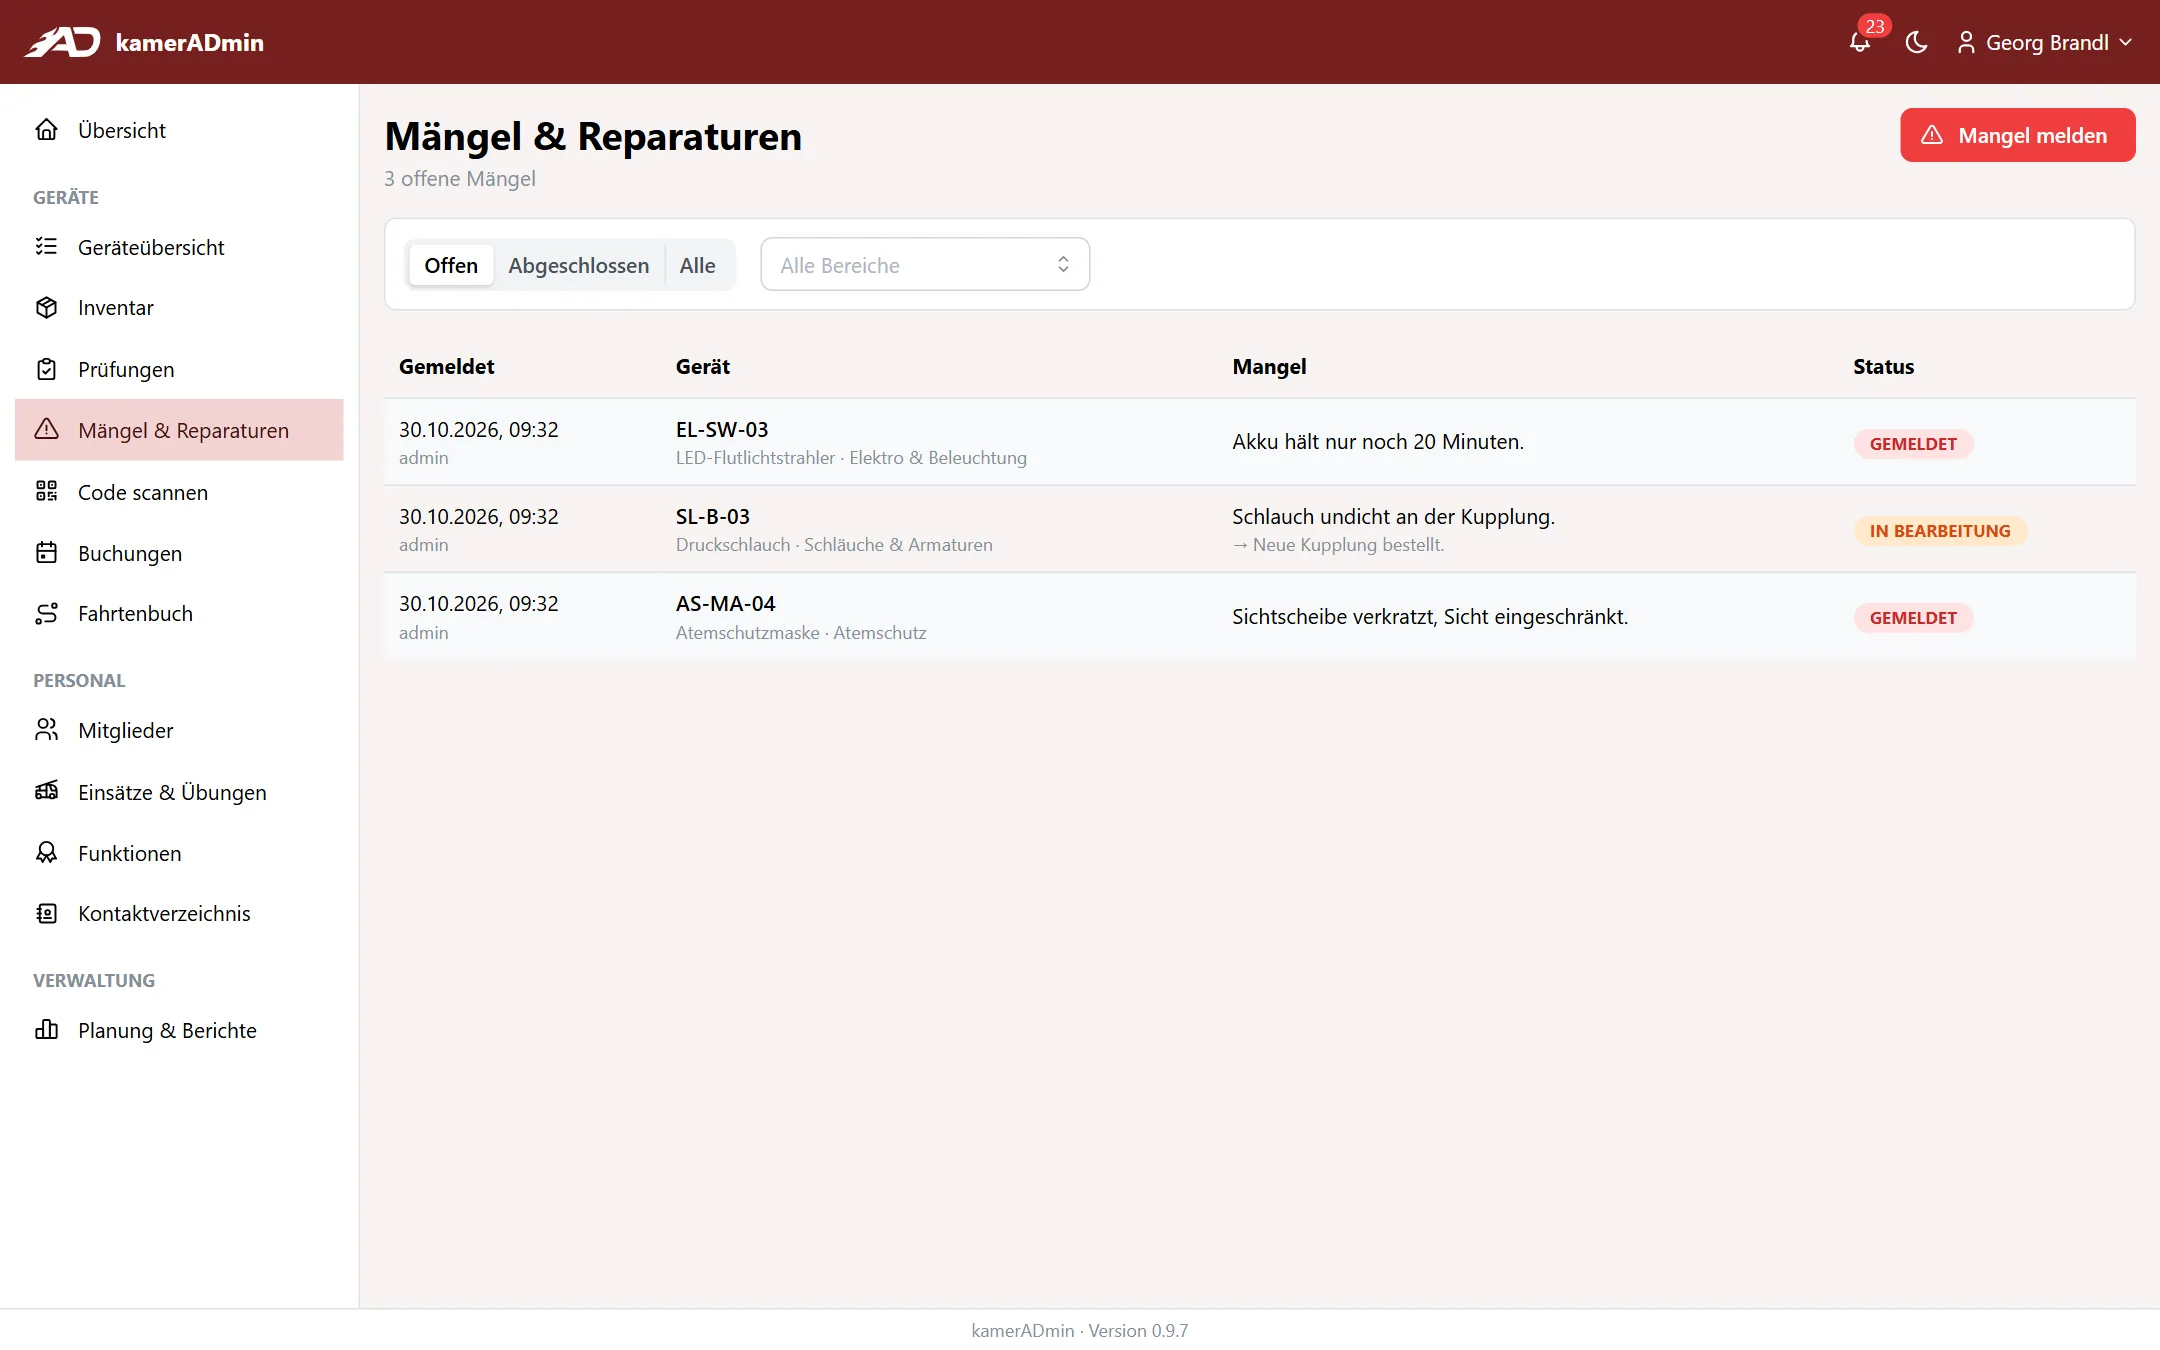Click the Prüfungen clipboard icon

pyautogui.click(x=46, y=369)
